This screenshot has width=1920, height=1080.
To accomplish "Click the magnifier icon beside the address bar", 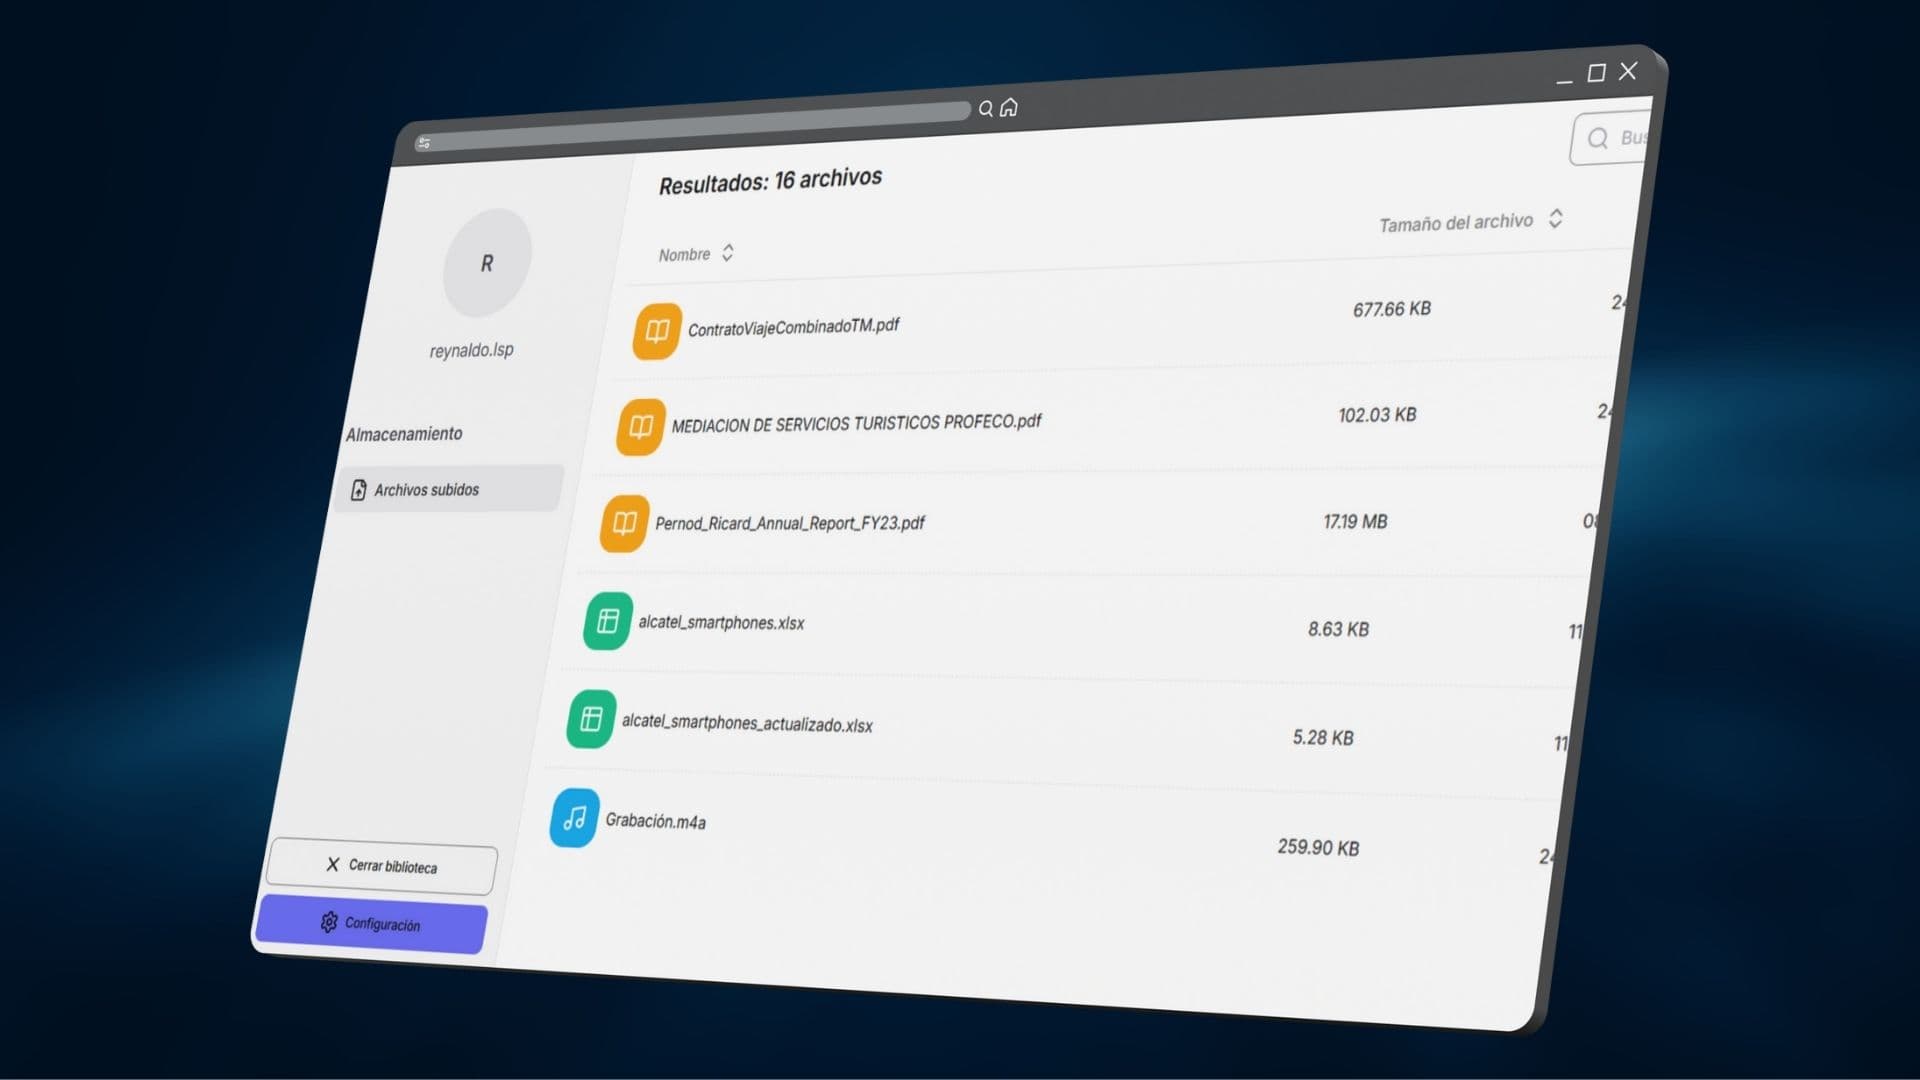I will click(986, 108).
